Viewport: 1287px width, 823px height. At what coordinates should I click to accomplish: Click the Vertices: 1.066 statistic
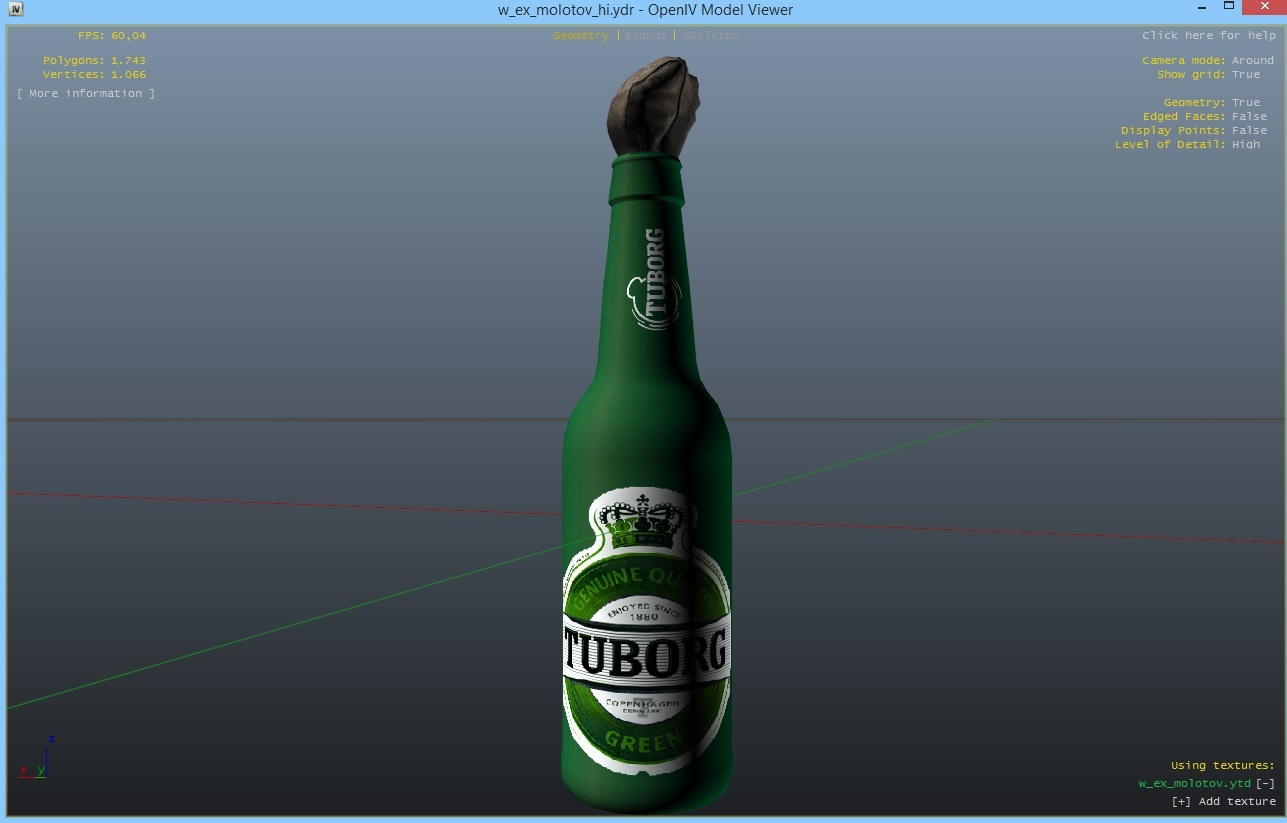94,74
